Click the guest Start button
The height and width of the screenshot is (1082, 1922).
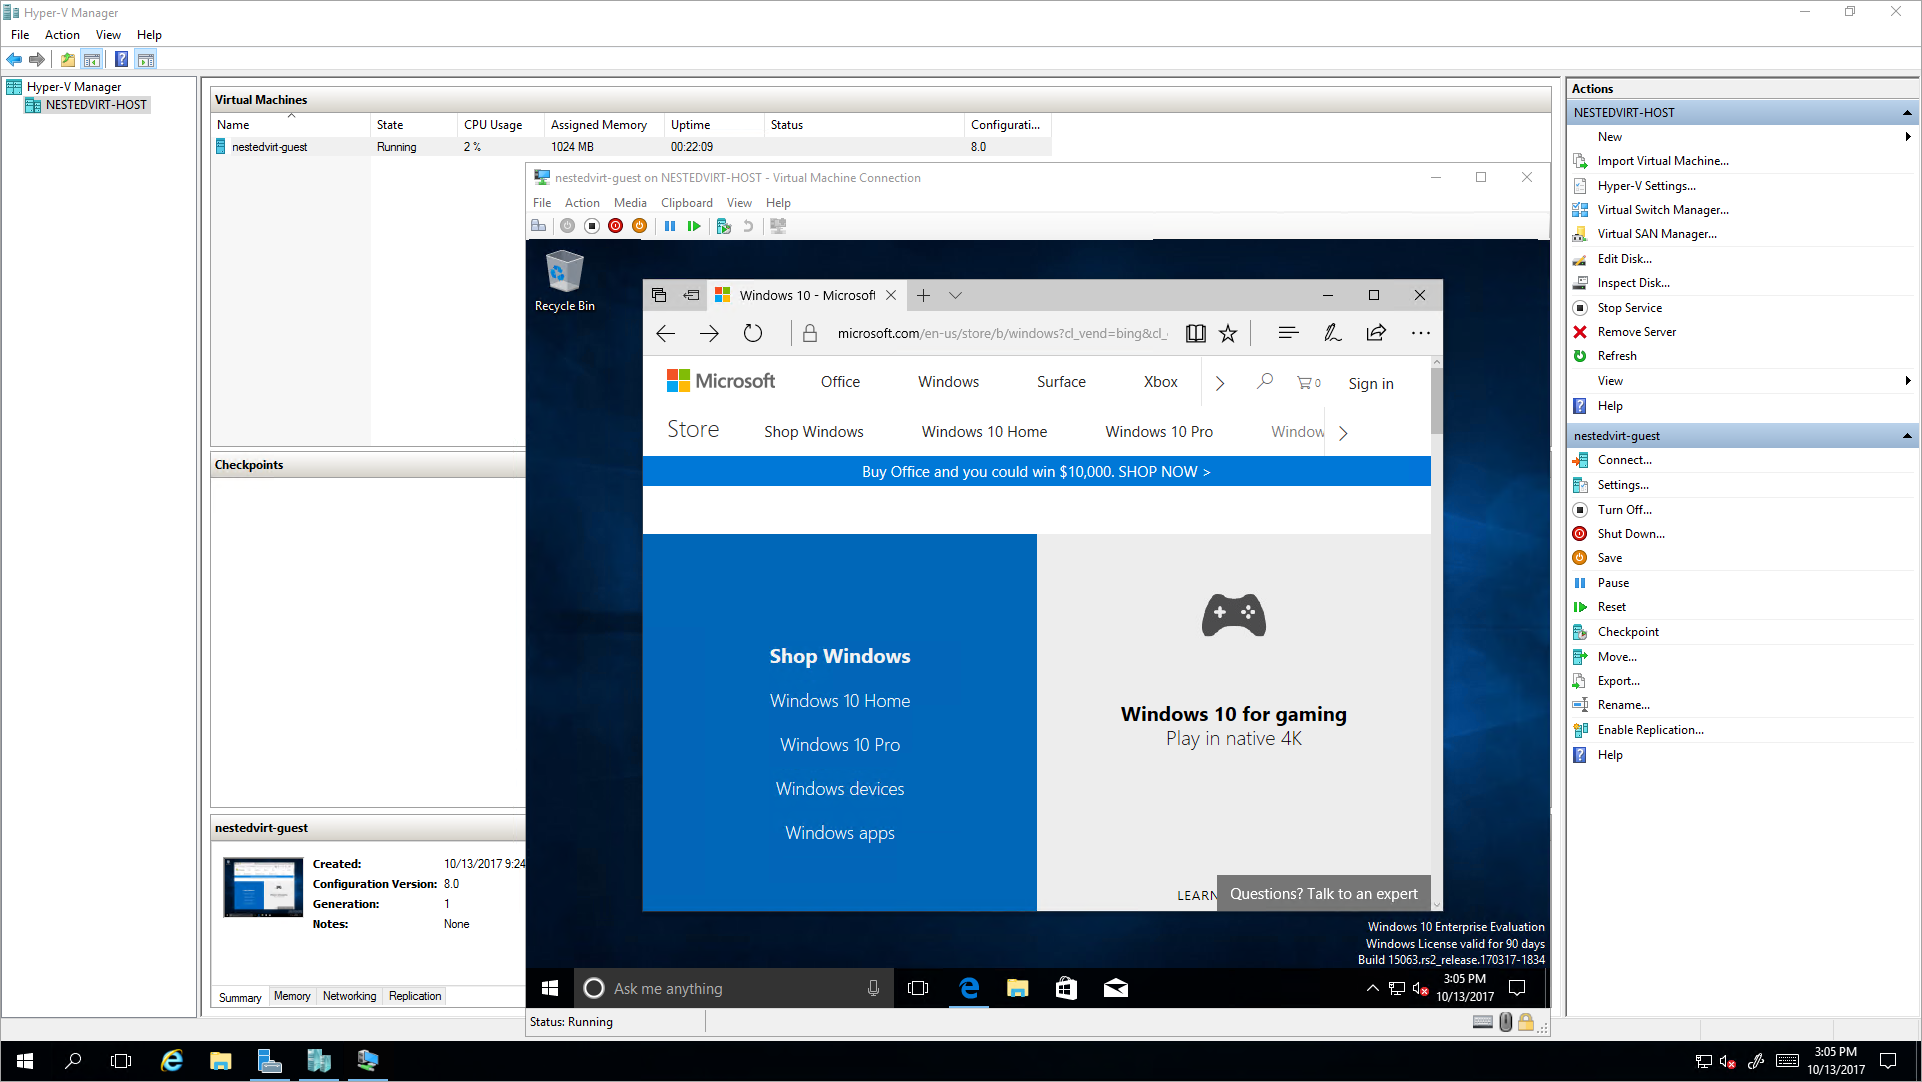(x=550, y=988)
